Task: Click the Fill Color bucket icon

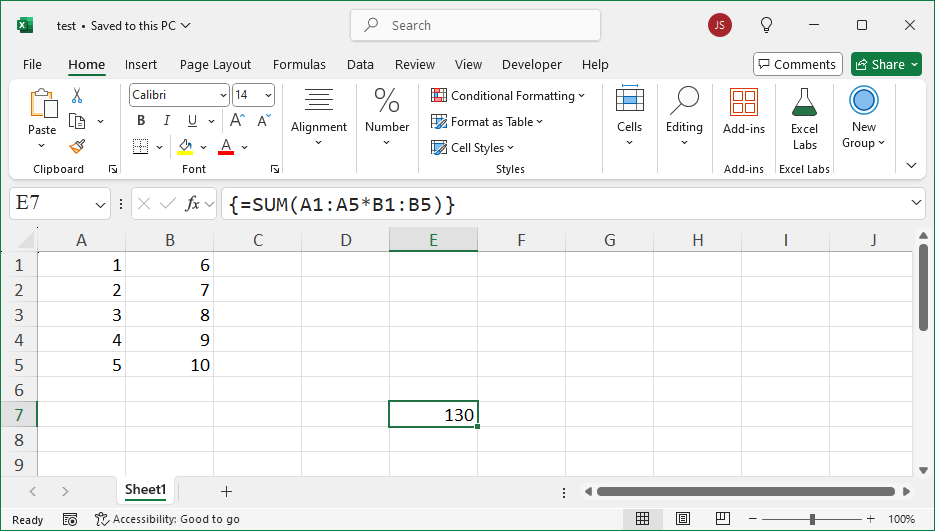Action: point(185,147)
